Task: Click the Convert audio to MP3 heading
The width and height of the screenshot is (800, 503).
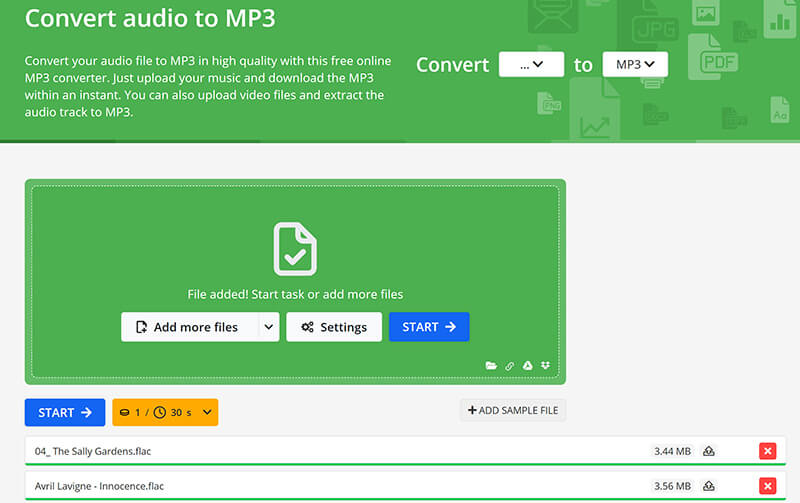Action: pos(150,18)
